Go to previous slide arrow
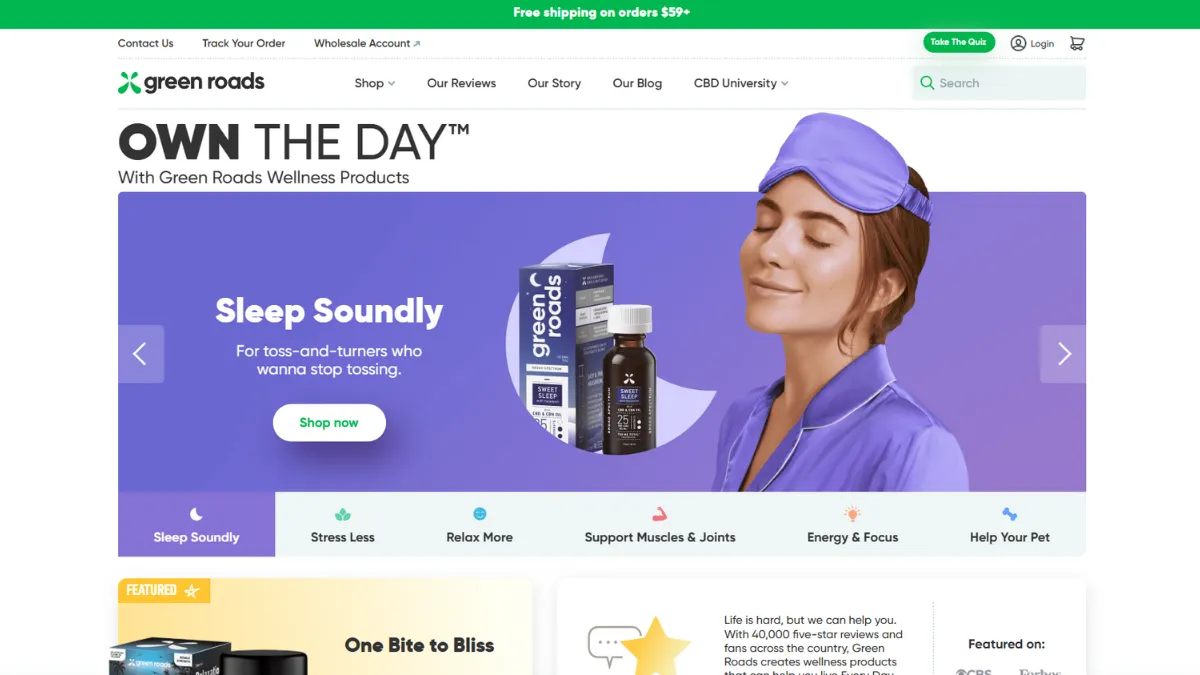The width and height of the screenshot is (1200, 675). point(141,354)
